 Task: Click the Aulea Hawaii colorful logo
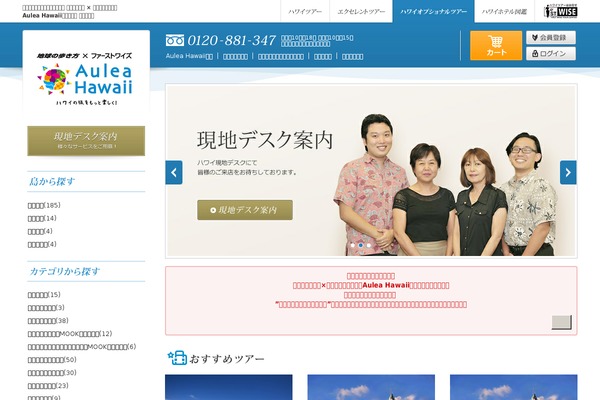click(x=85, y=79)
